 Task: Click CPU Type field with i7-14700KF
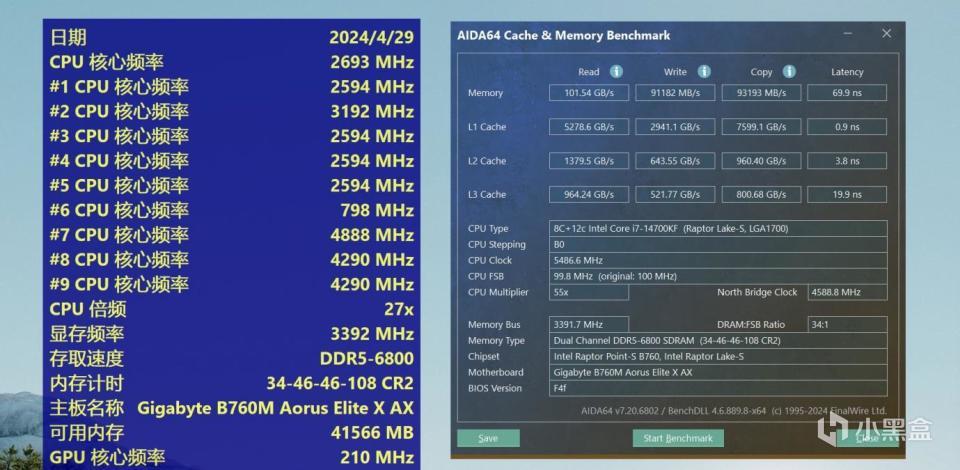(718, 229)
